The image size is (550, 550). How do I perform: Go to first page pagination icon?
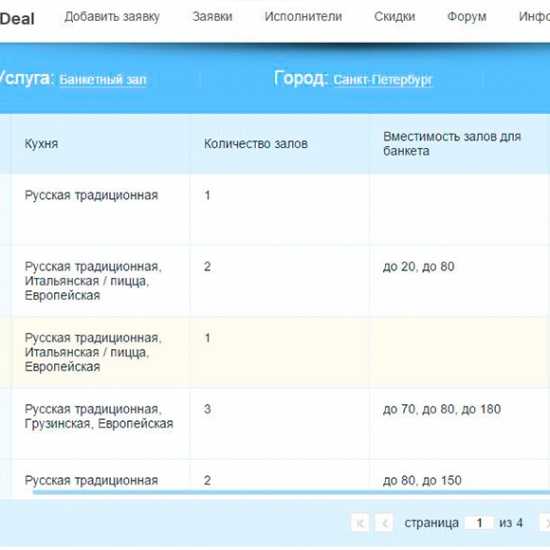click(x=360, y=523)
